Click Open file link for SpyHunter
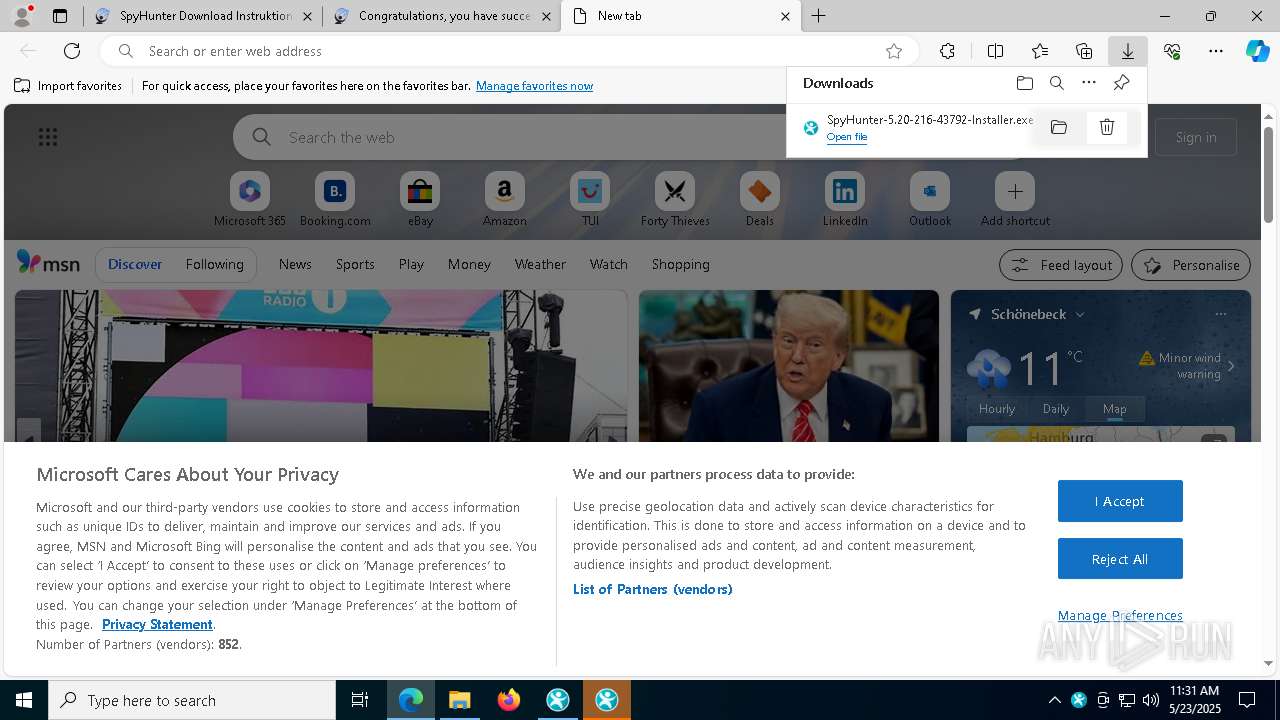 847,137
